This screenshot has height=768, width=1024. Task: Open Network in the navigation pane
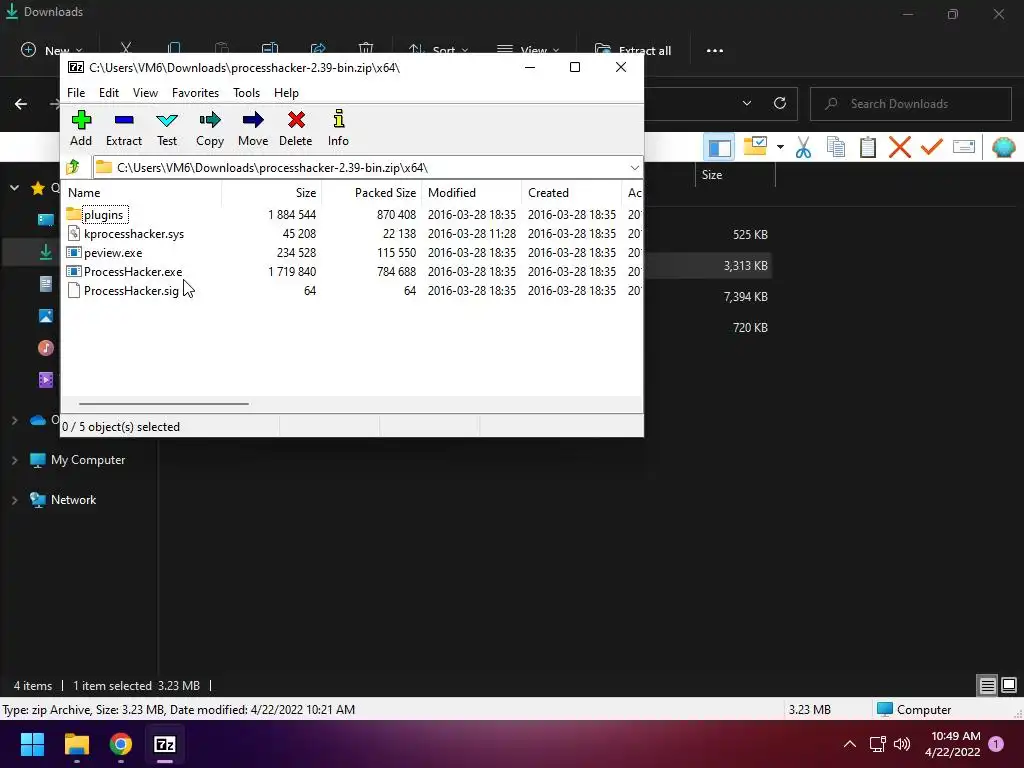click(73, 500)
